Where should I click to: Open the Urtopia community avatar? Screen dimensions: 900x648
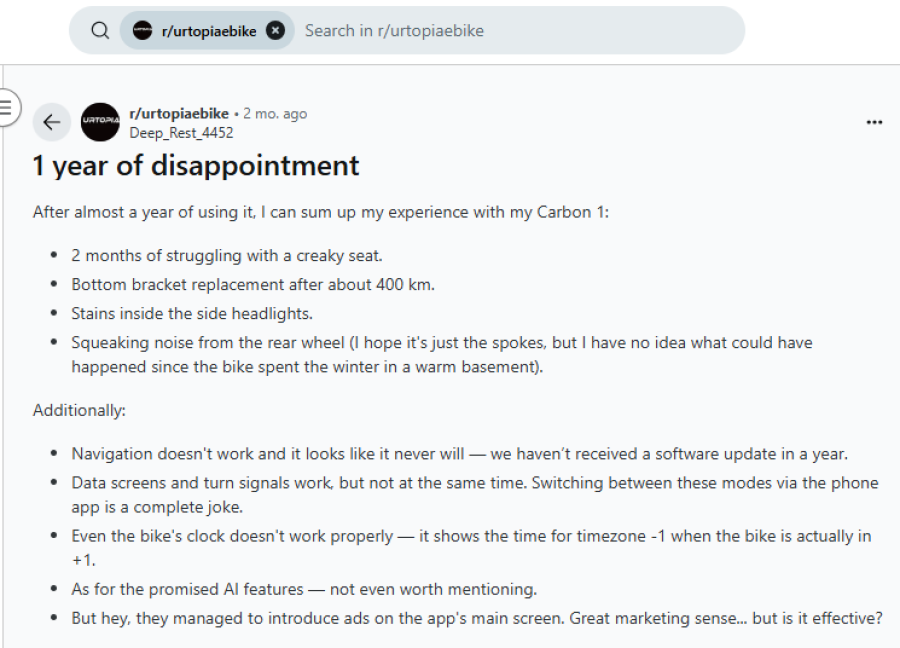pyautogui.click(x=100, y=122)
